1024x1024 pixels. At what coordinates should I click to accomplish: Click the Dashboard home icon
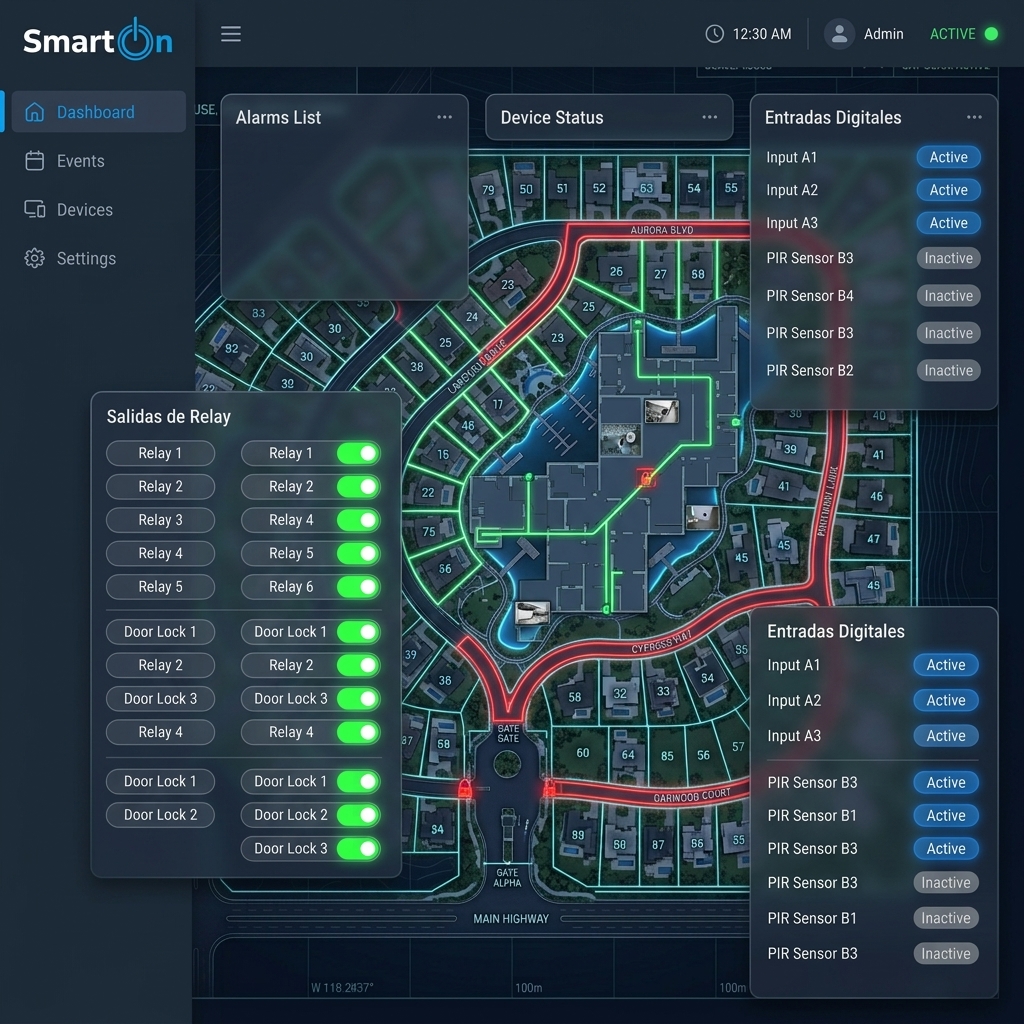pos(35,112)
